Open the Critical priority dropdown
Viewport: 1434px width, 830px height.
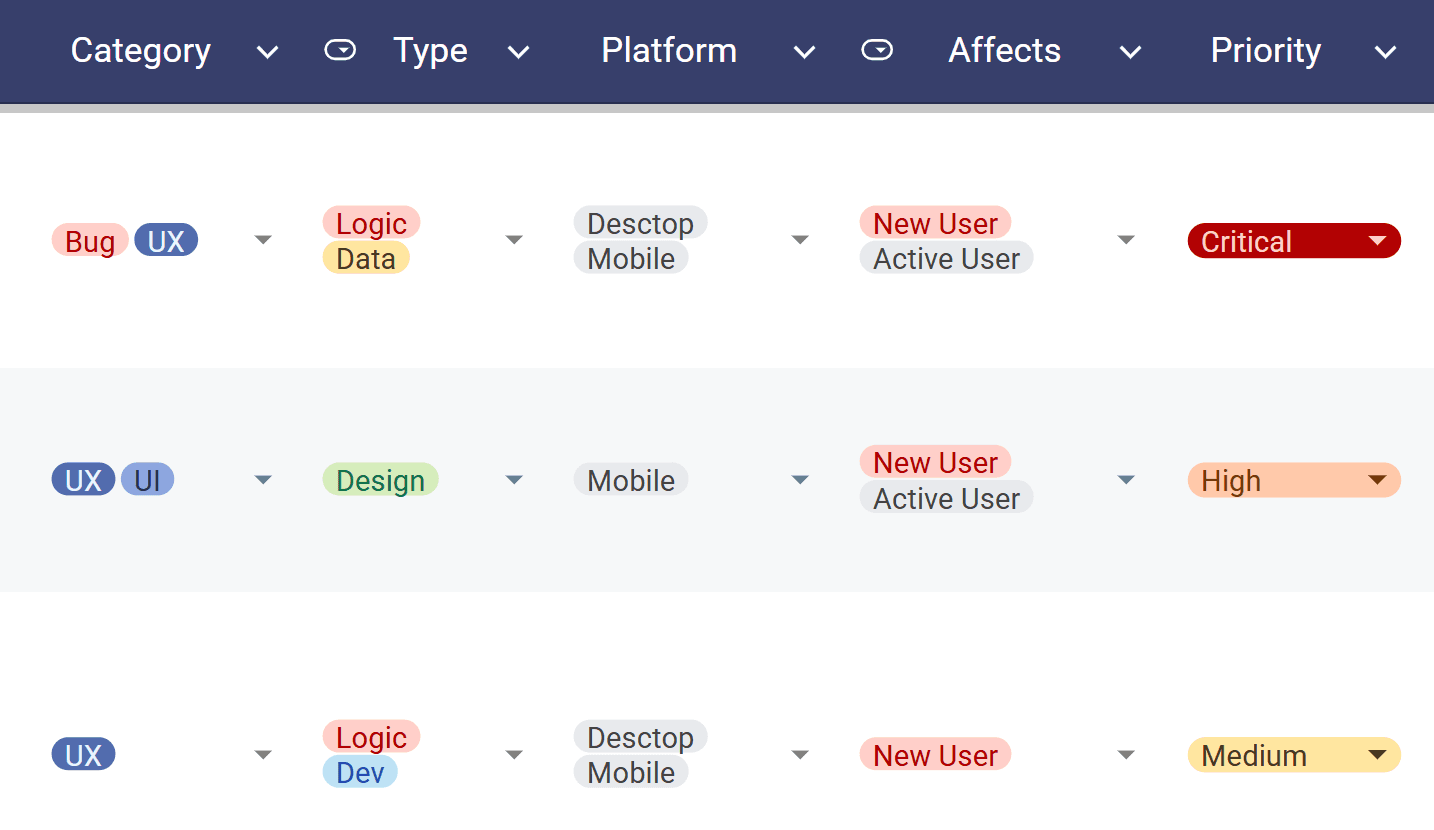coord(1377,241)
